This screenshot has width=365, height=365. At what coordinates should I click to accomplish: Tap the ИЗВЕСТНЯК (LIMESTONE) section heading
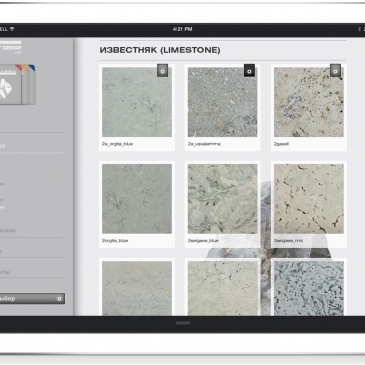(160, 50)
